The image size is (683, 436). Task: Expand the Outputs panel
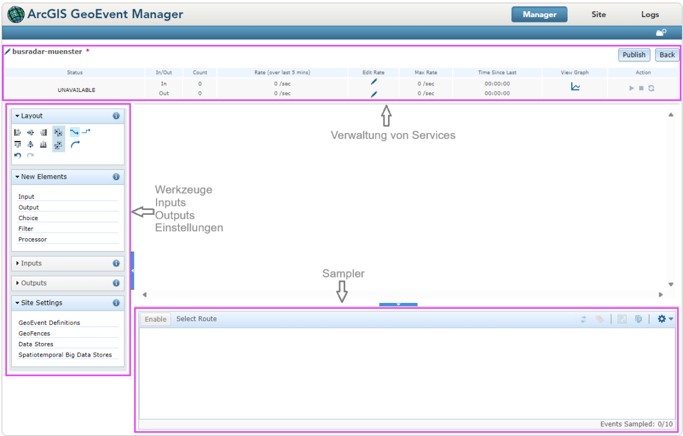coord(17,283)
